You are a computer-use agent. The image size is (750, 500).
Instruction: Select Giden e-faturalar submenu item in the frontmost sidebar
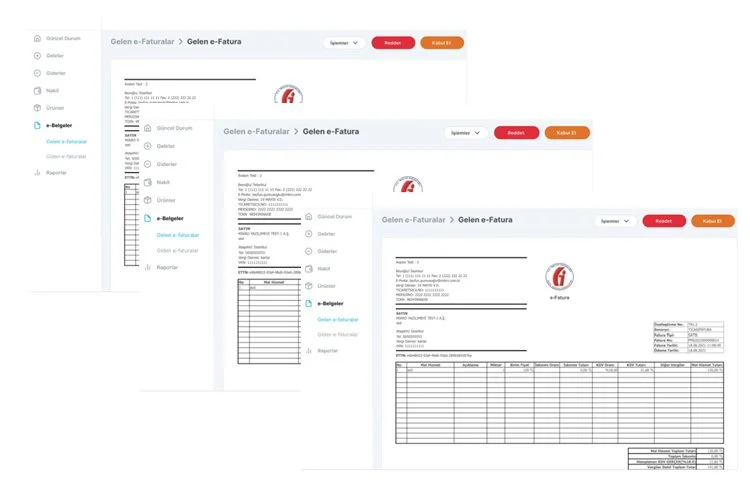coord(338,334)
